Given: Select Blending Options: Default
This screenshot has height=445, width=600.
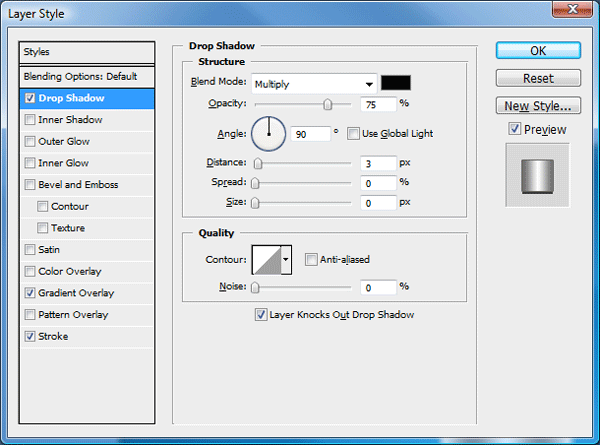Looking at the screenshot, I should click(87, 77).
